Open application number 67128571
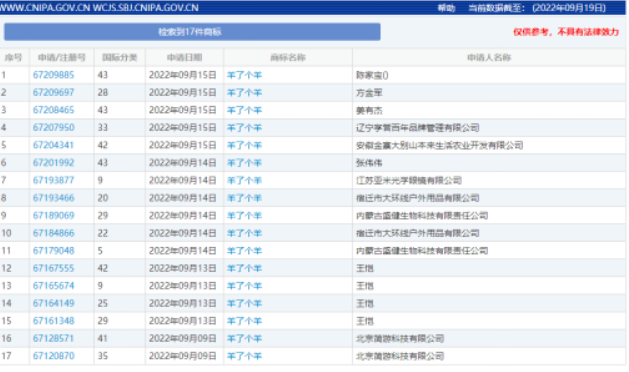Viewport: 629px width, 372px height. (54, 339)
